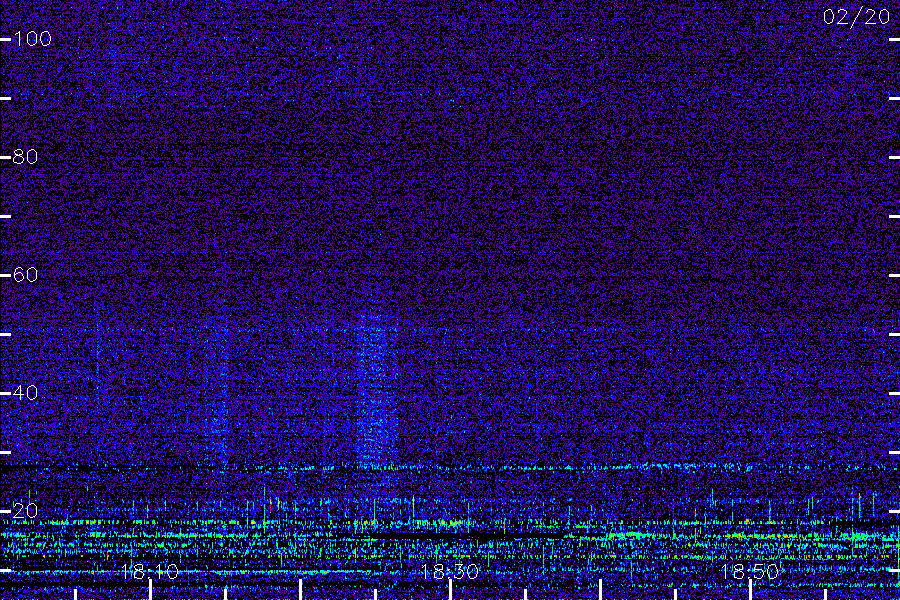Click the 80 frequency axis label

pyautogui.click(x=25, y=157)
